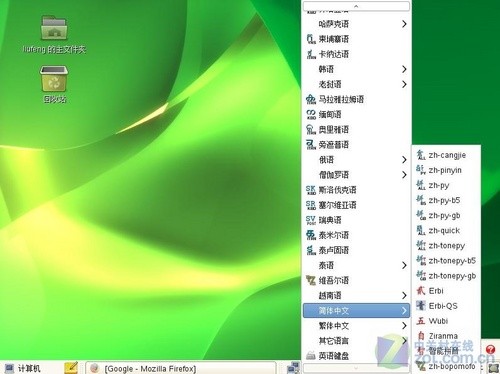The width and height of the screenshot is (500, 374).
Task: Choose the zh-py input method
Action: click(x=446, y=185)
